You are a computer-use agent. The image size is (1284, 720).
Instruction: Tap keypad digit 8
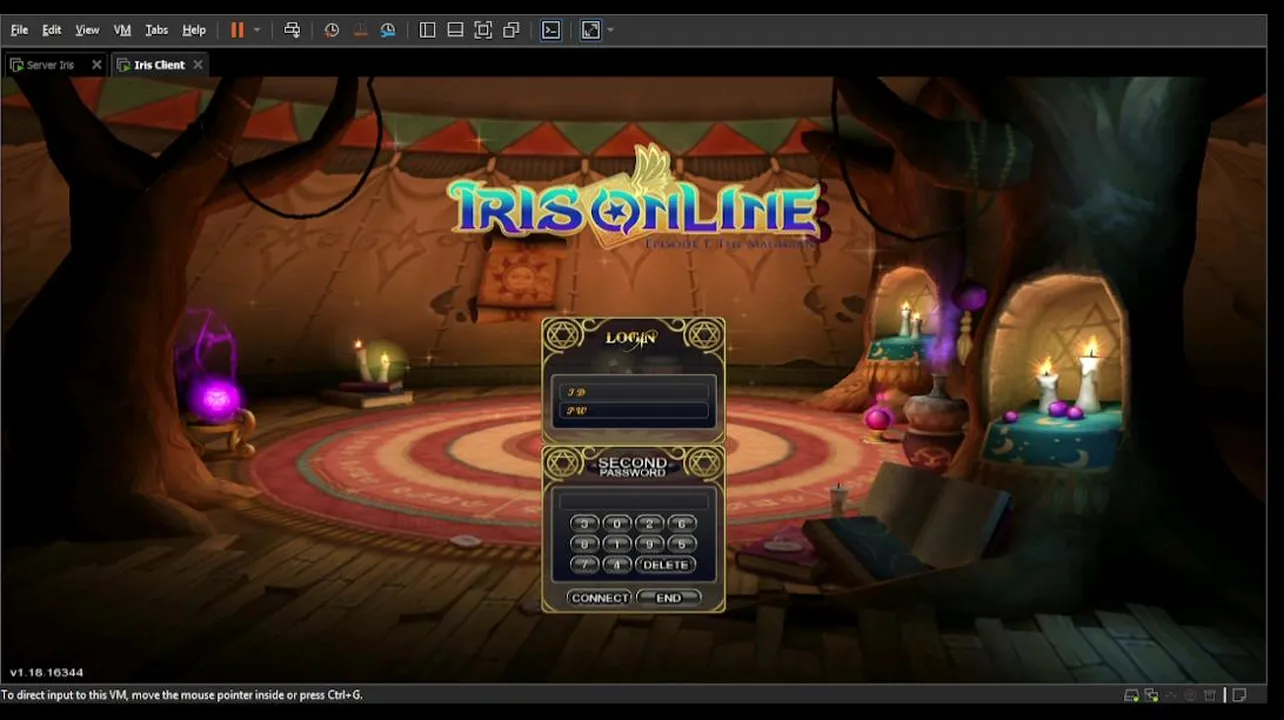[585, 544]
